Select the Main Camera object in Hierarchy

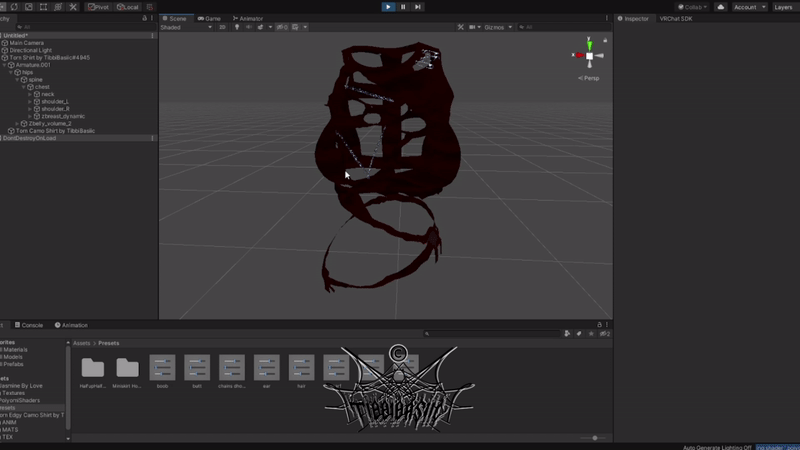(28, 43)
